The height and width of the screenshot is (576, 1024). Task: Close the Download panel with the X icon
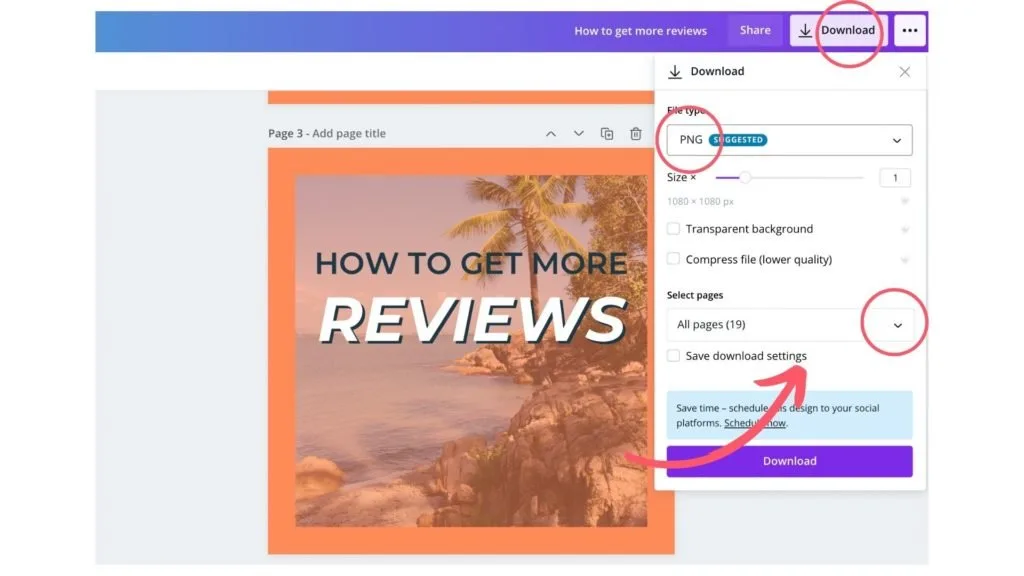coord(904,71)
